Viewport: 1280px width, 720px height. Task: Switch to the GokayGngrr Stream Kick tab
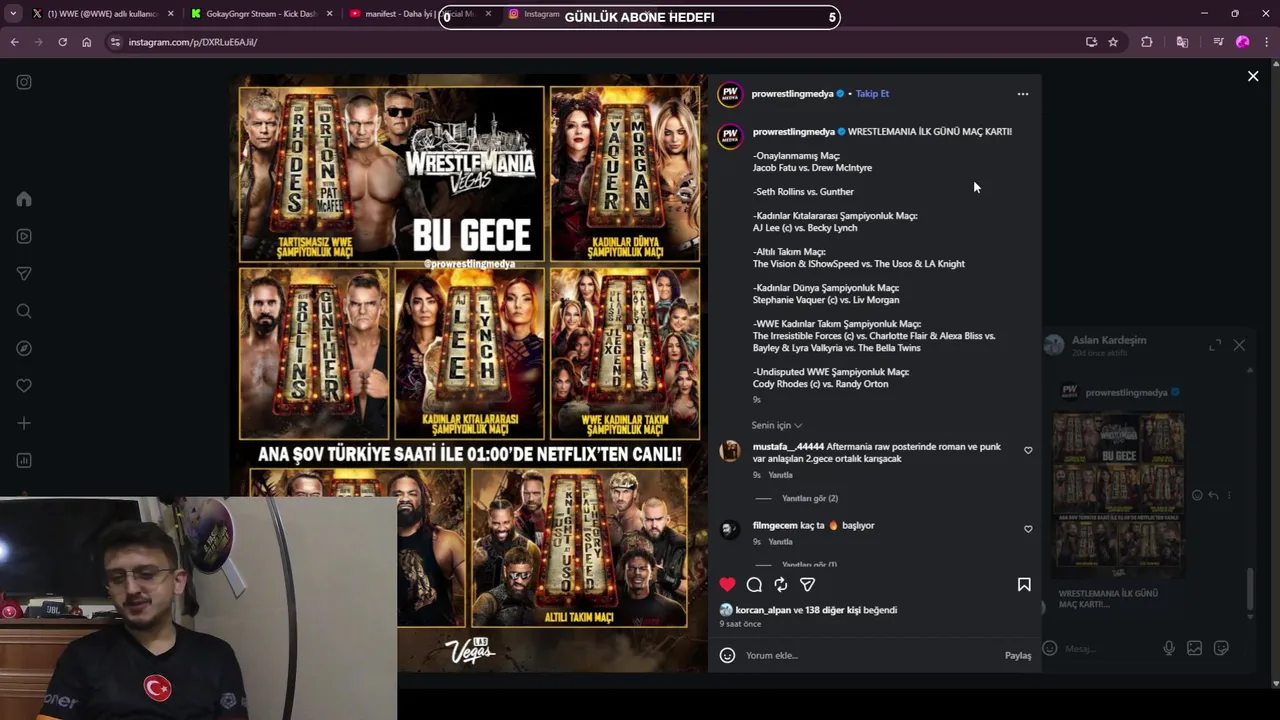coord(260,14)
